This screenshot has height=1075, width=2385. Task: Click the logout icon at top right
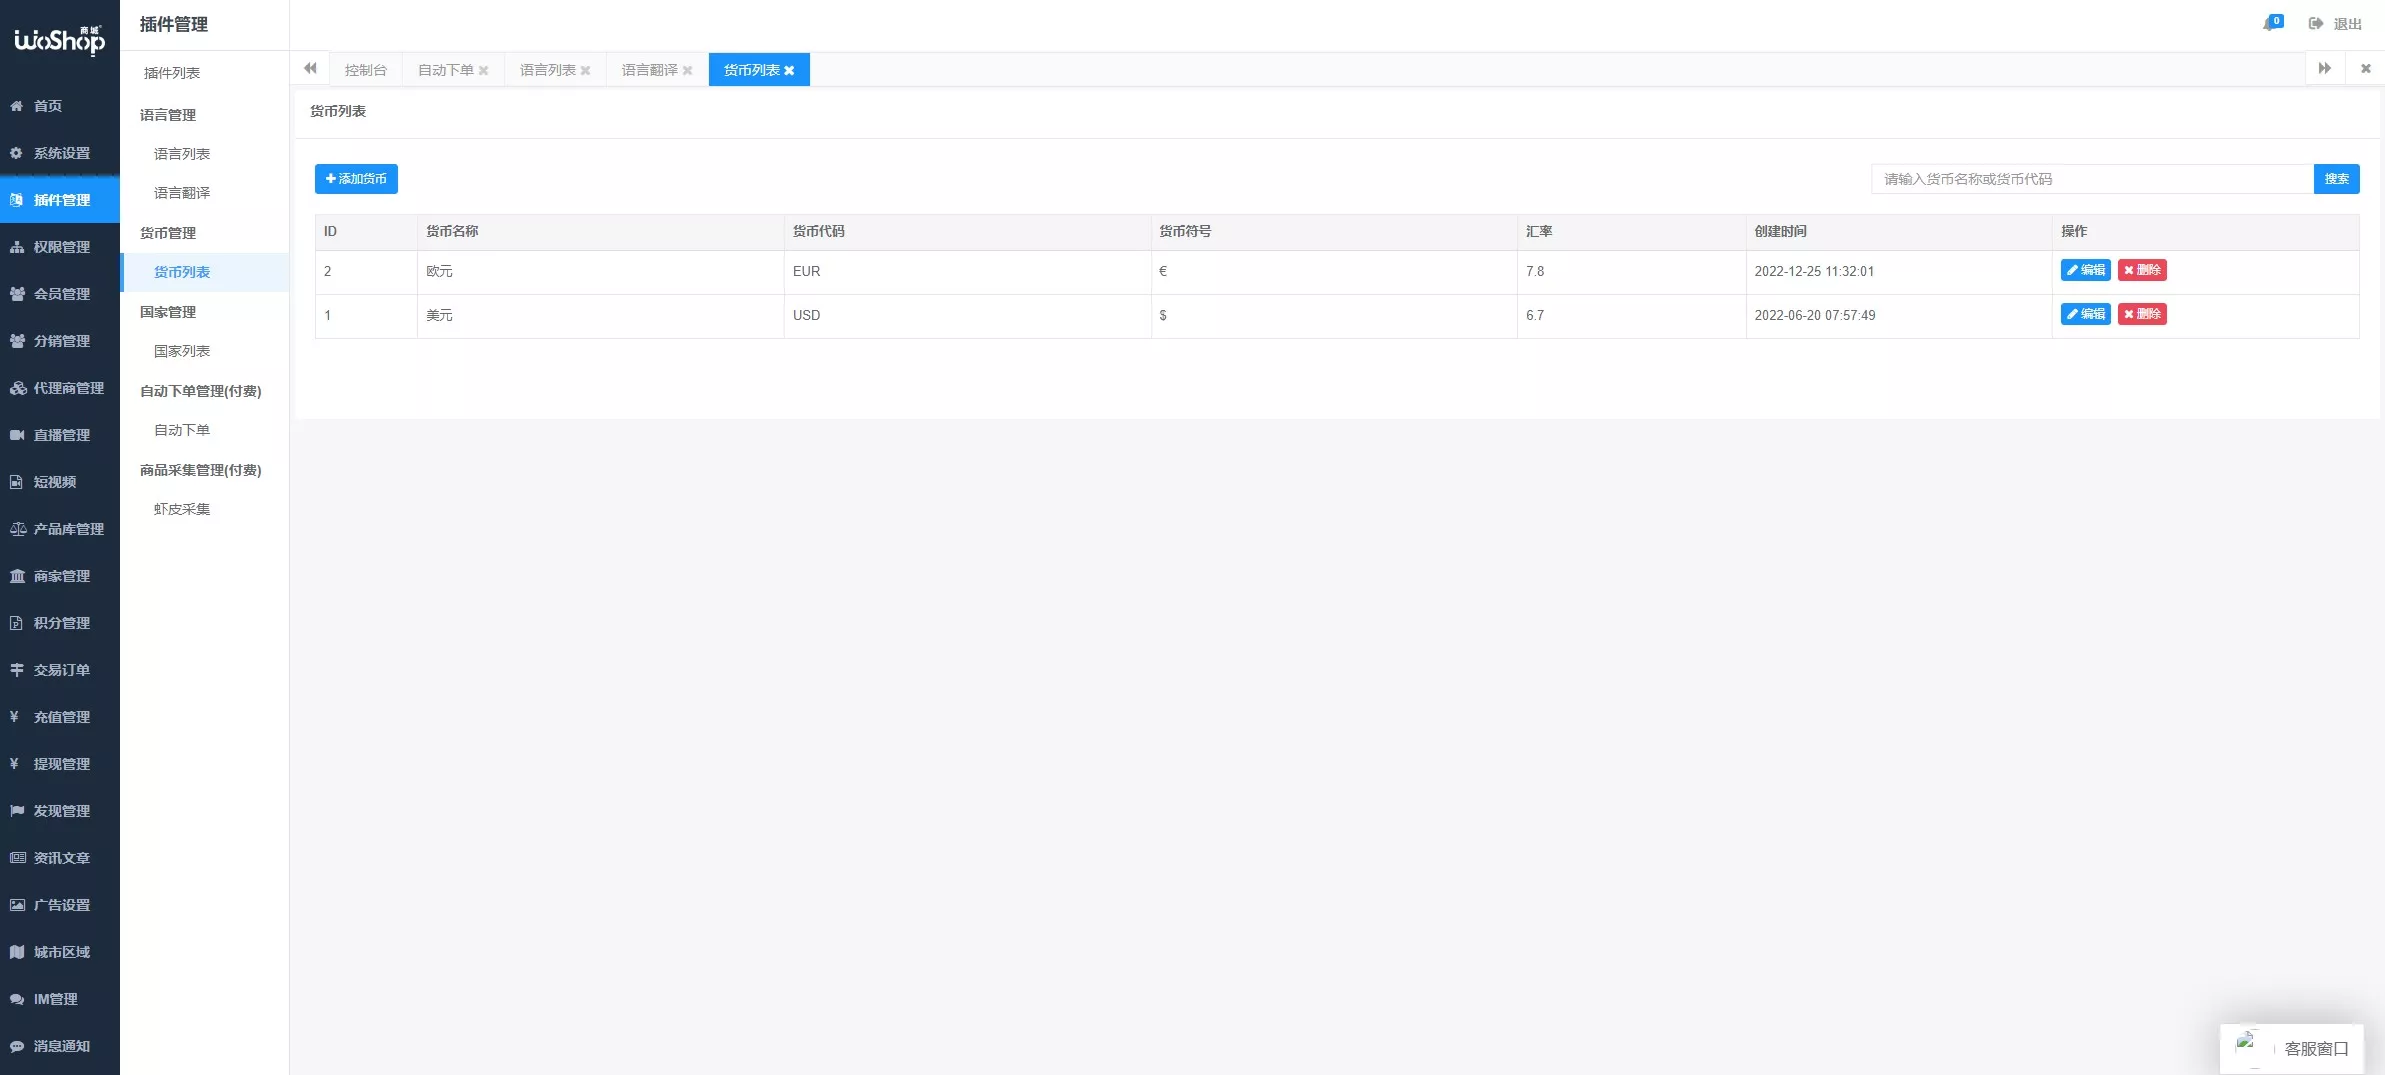pyautogui.click(x=2315, y=24)
